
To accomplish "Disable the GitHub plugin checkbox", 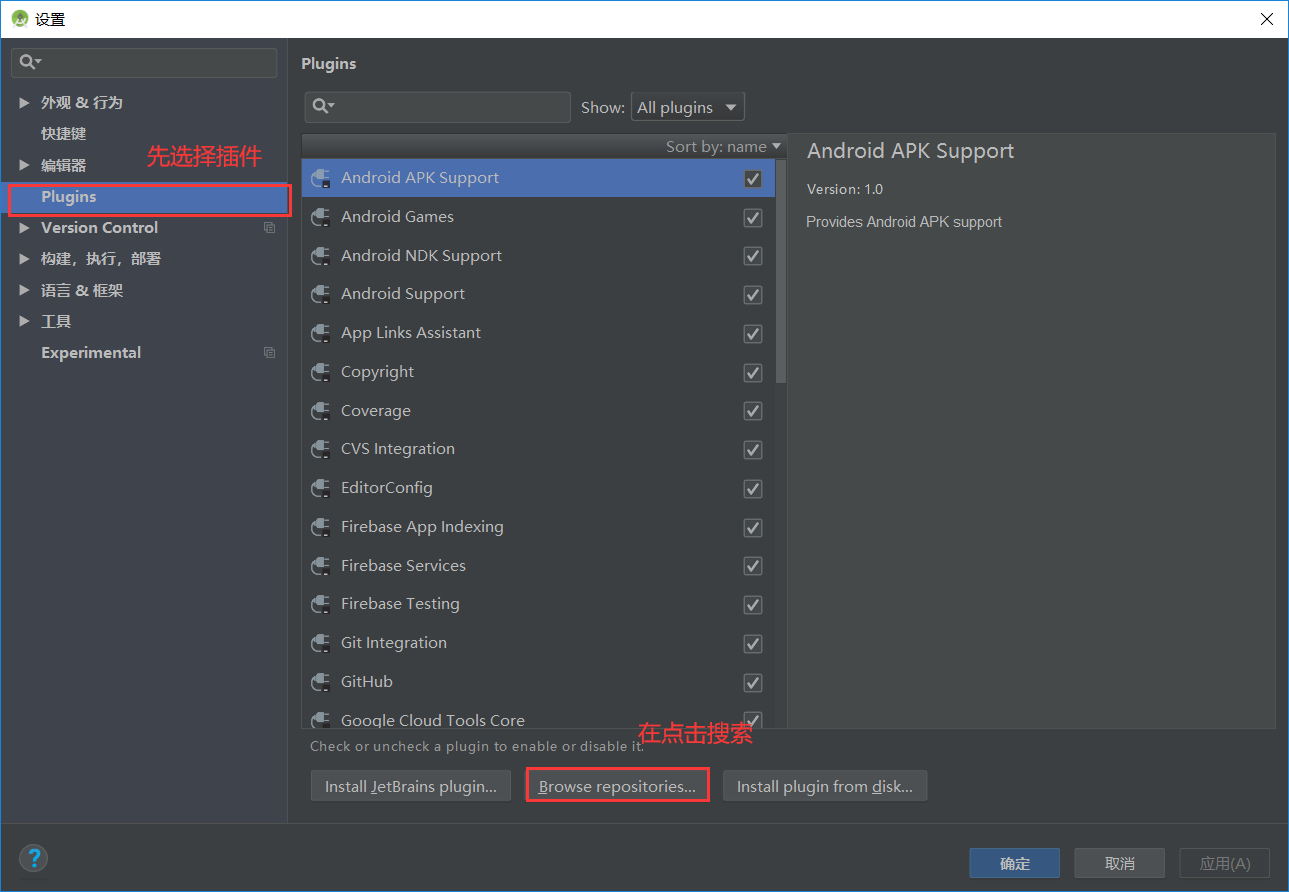I will (x=753, y=683).
